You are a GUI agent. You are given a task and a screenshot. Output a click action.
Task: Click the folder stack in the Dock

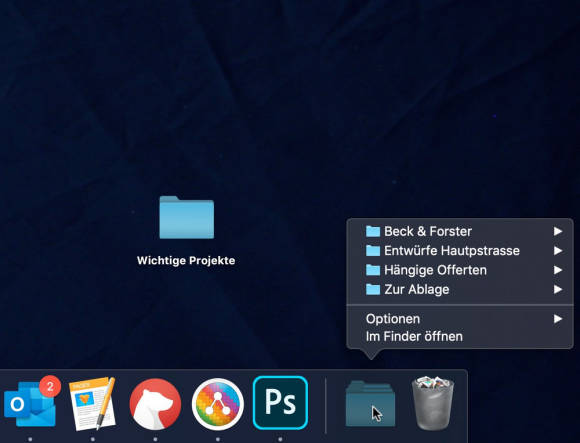[x=370, y=403]
